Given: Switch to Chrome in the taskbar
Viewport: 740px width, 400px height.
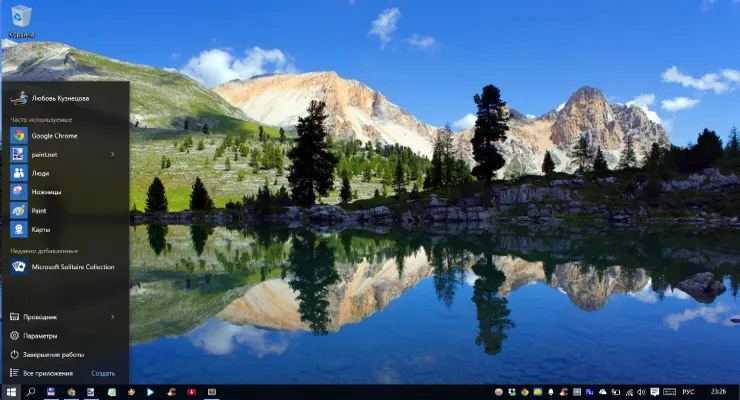Looking at the screenshot, I should pos(71,392).
